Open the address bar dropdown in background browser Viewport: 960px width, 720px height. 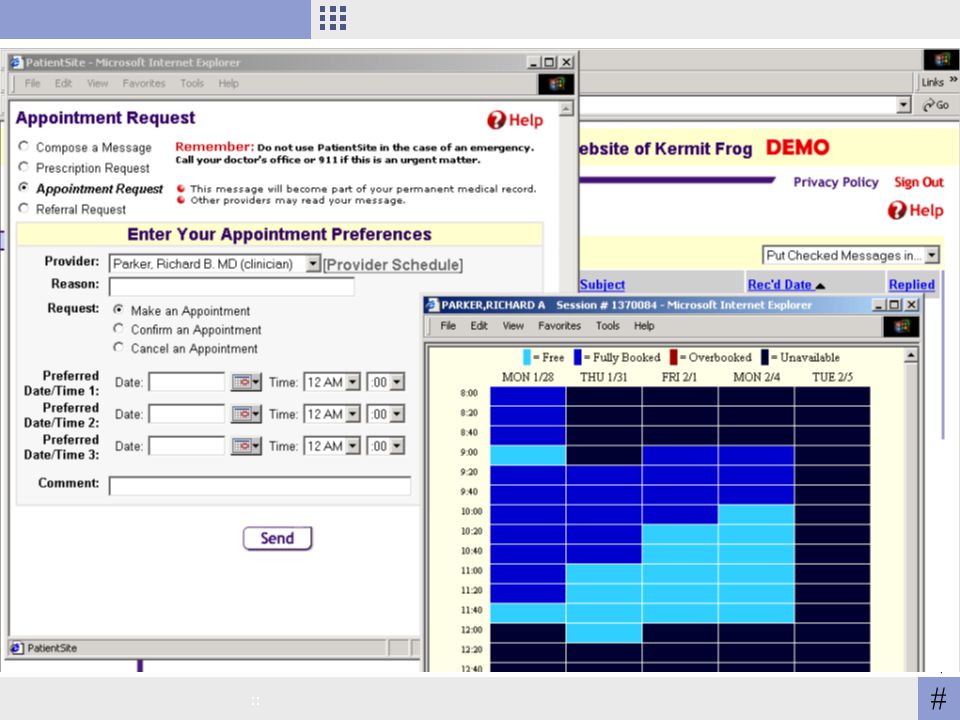(904, 105)
